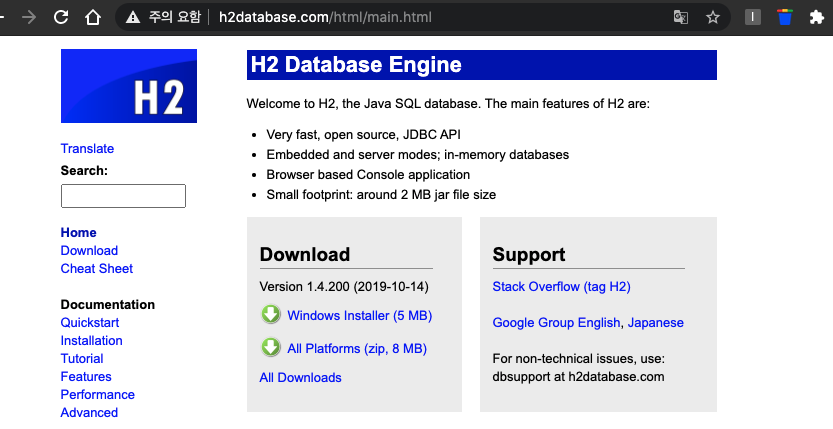Reload the page with refresh icon
The height and width of the screenshot is (429, 833).
coord(61,17)
